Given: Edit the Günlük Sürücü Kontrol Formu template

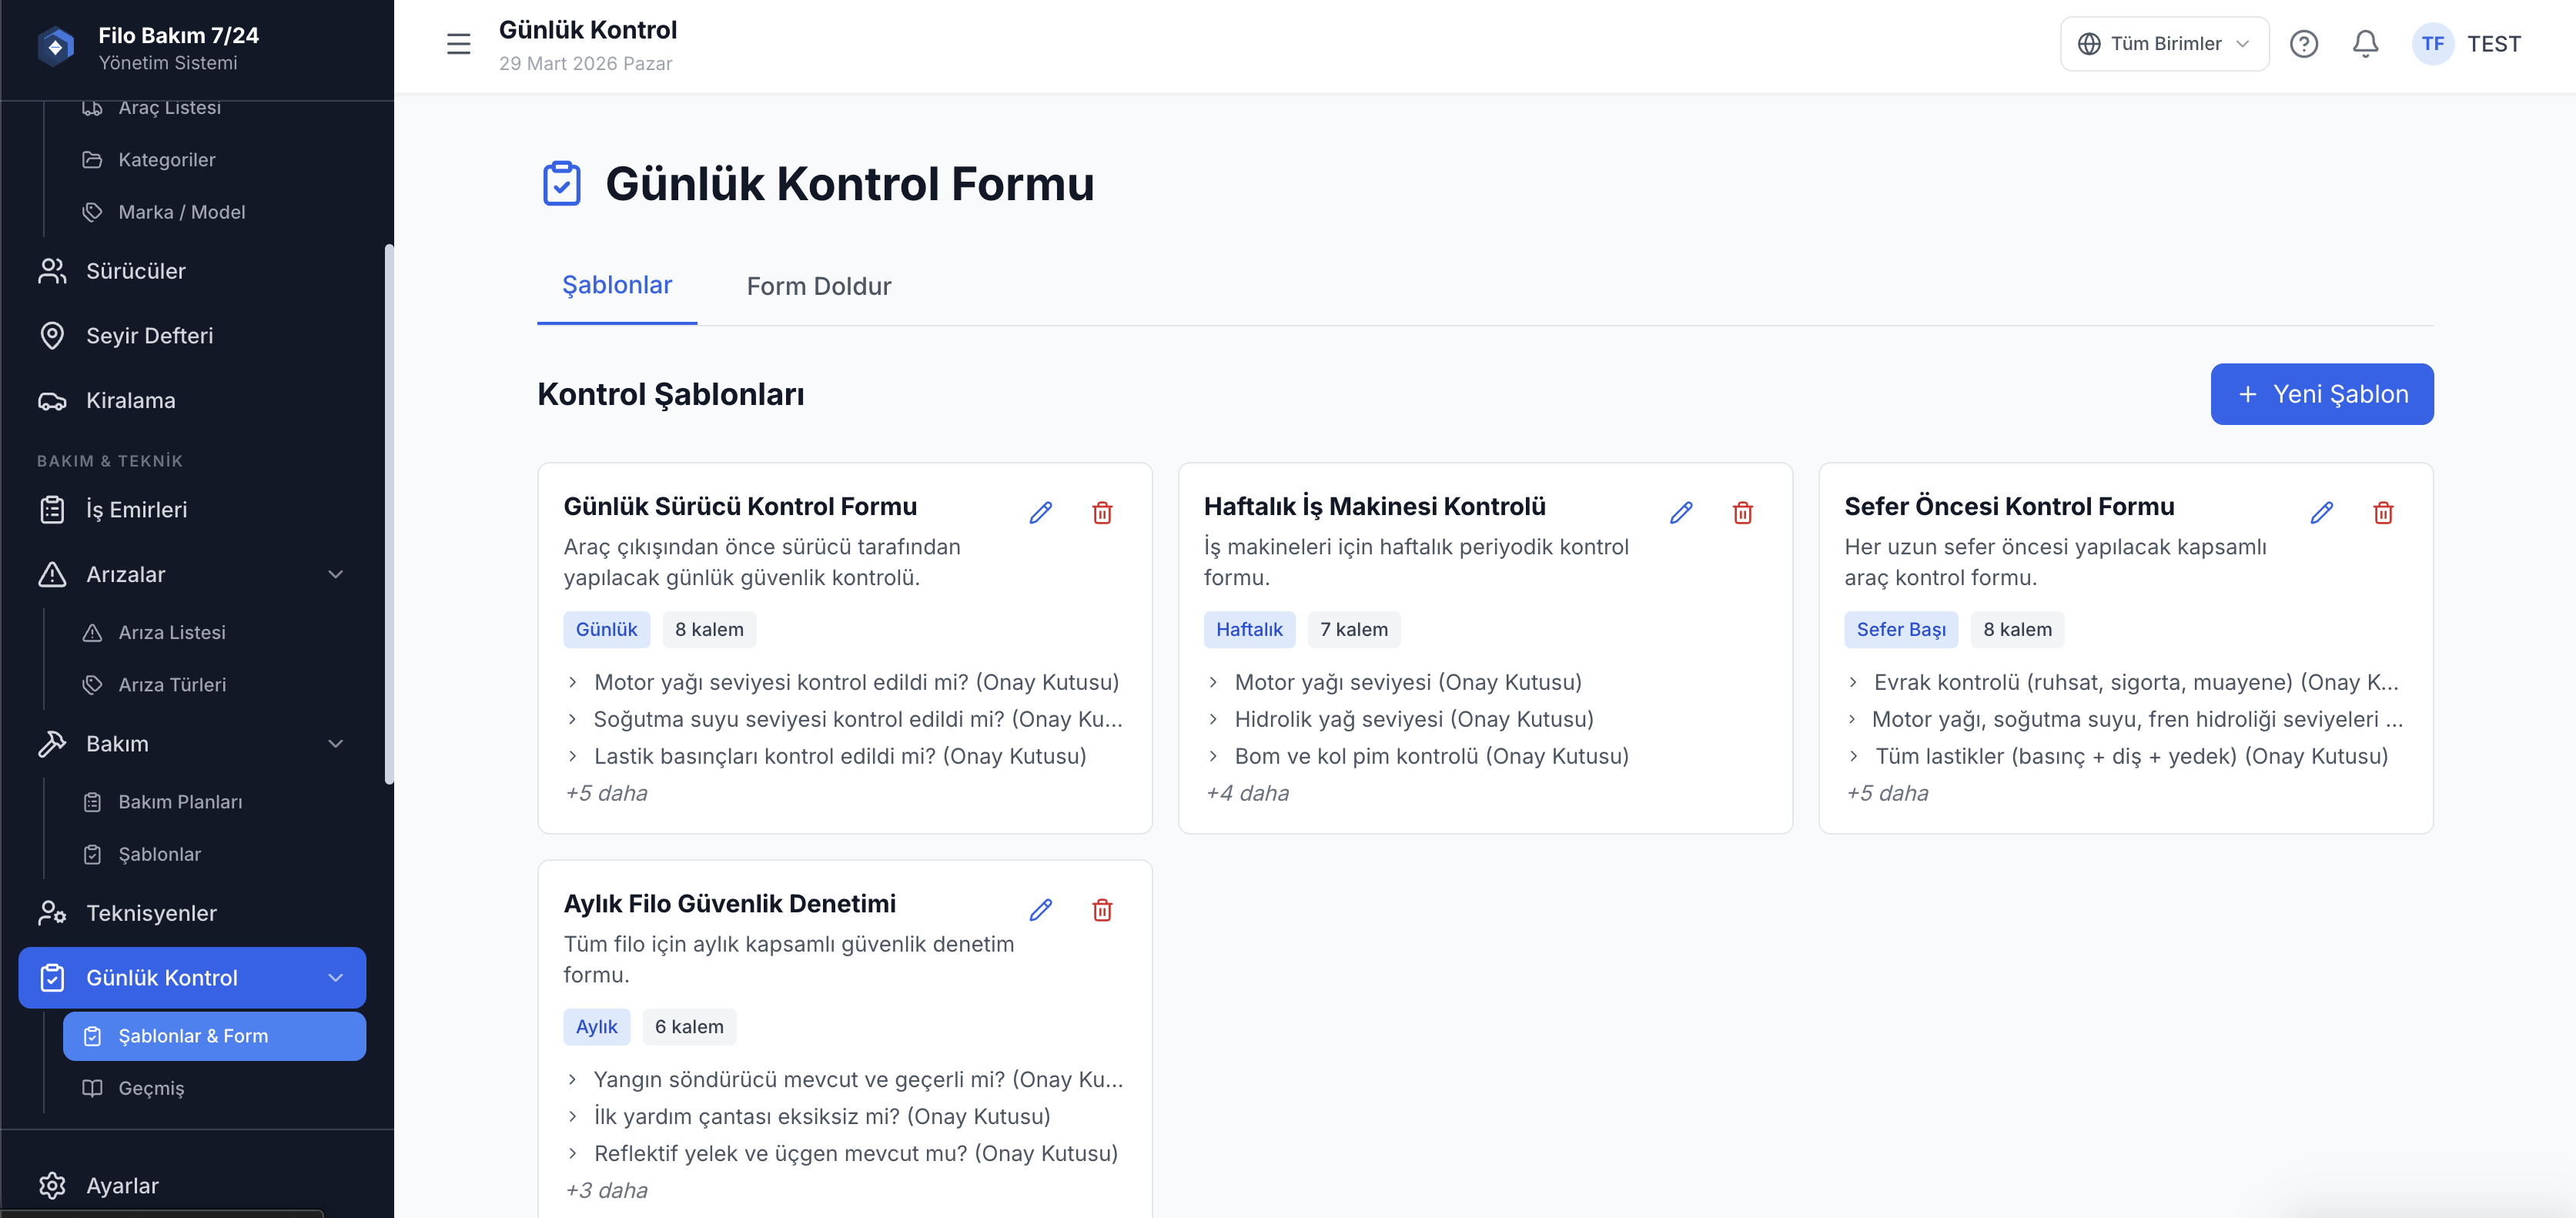Looking at the screenshot, I should click(x=1040, y=513).
